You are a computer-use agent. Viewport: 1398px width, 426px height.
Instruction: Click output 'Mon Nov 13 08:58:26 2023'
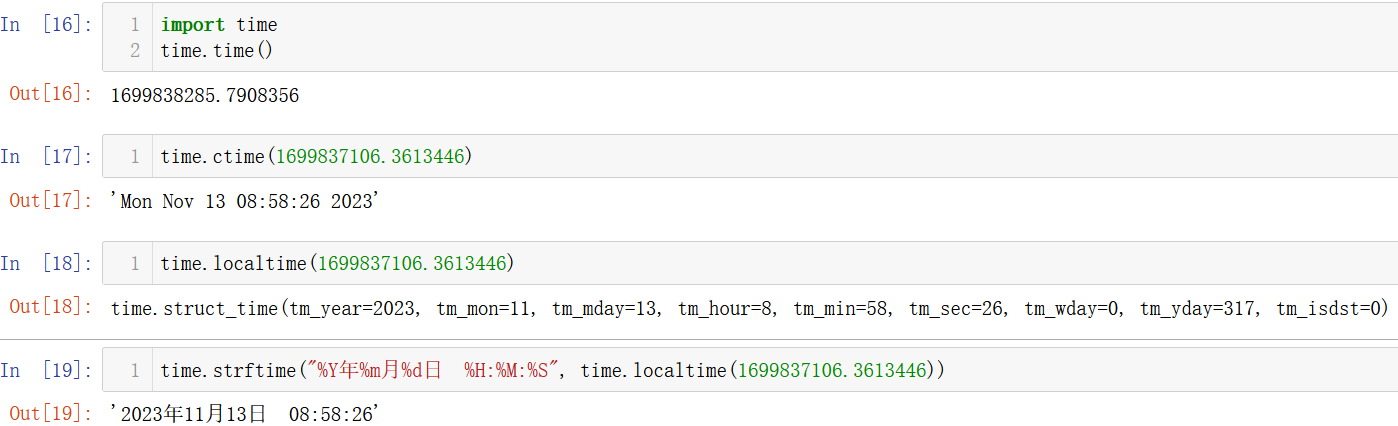click(246, 202)
